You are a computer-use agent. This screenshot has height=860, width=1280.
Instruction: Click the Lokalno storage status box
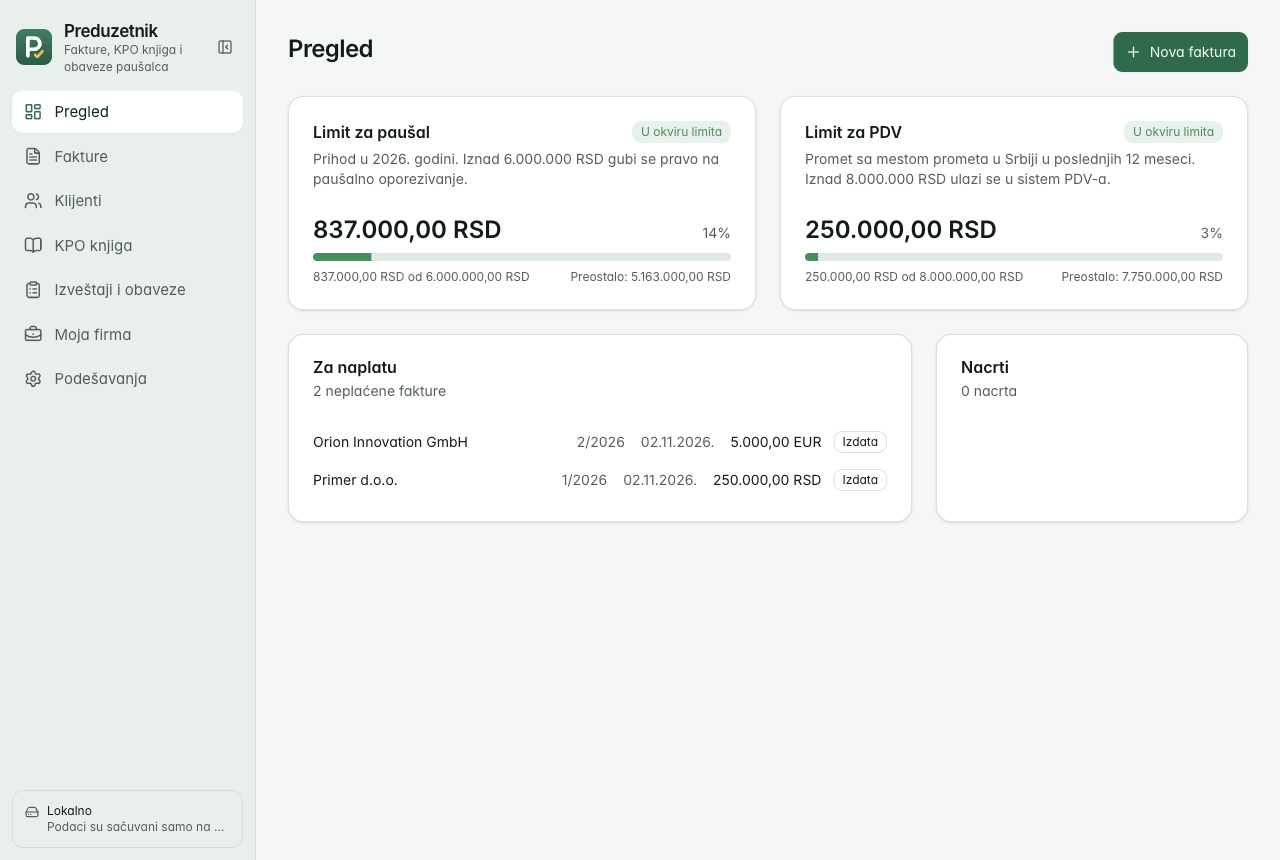(x=127, y=819)
